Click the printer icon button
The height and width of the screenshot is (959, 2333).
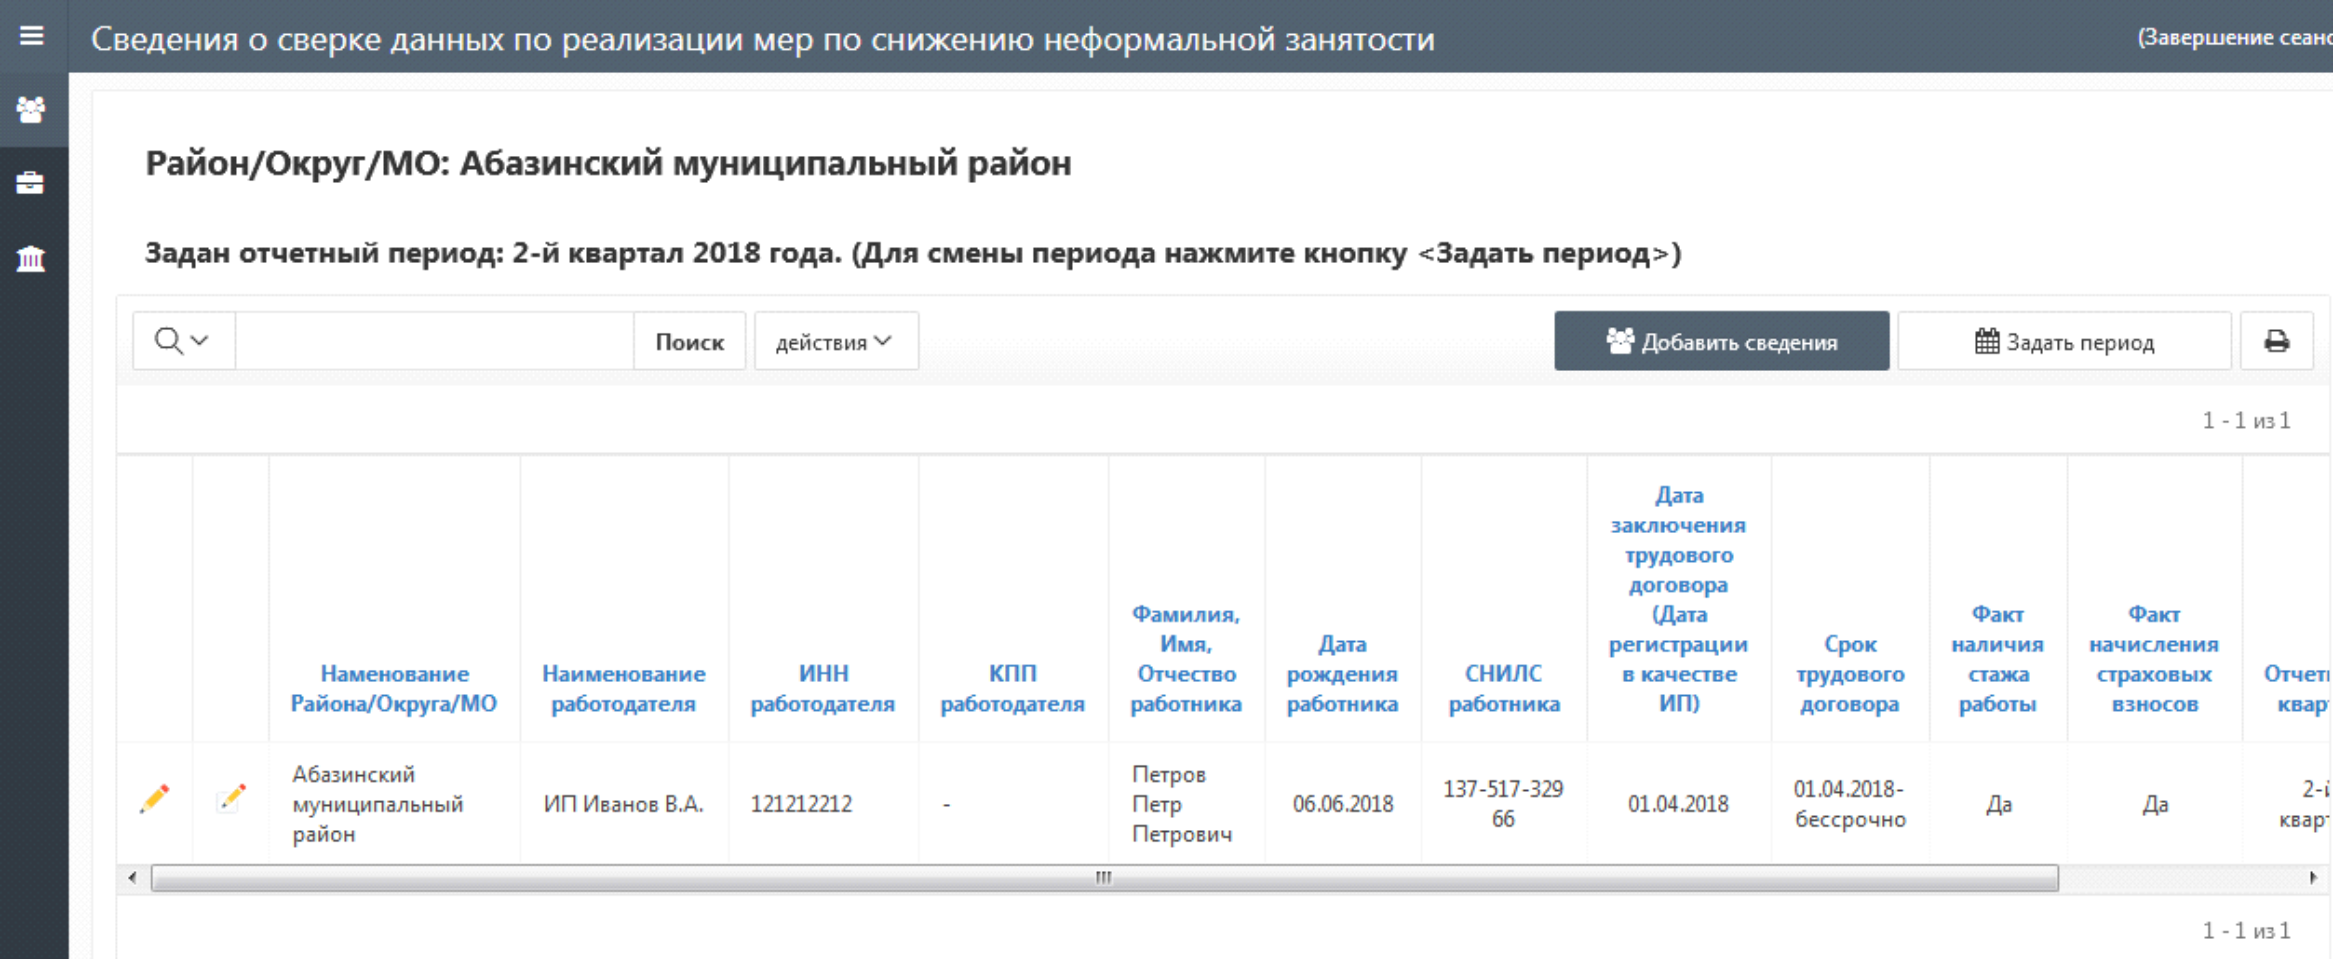pos(2276,342)
